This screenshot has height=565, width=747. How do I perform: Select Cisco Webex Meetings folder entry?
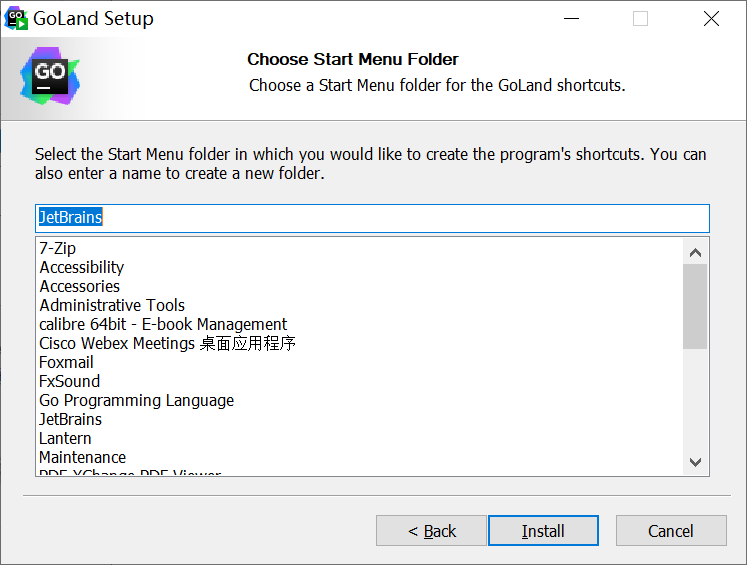167,343
